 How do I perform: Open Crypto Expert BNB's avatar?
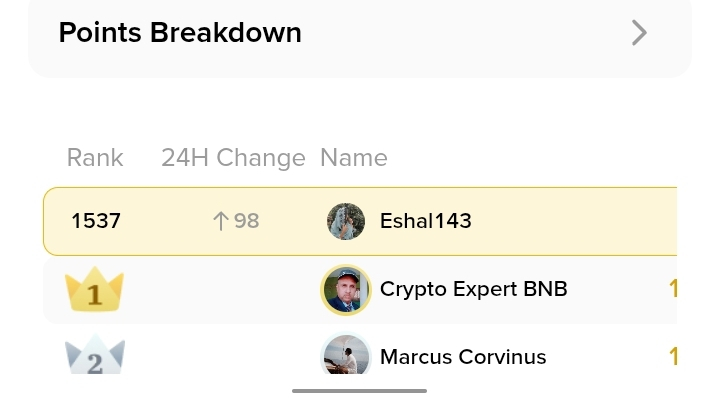point(346,290)
